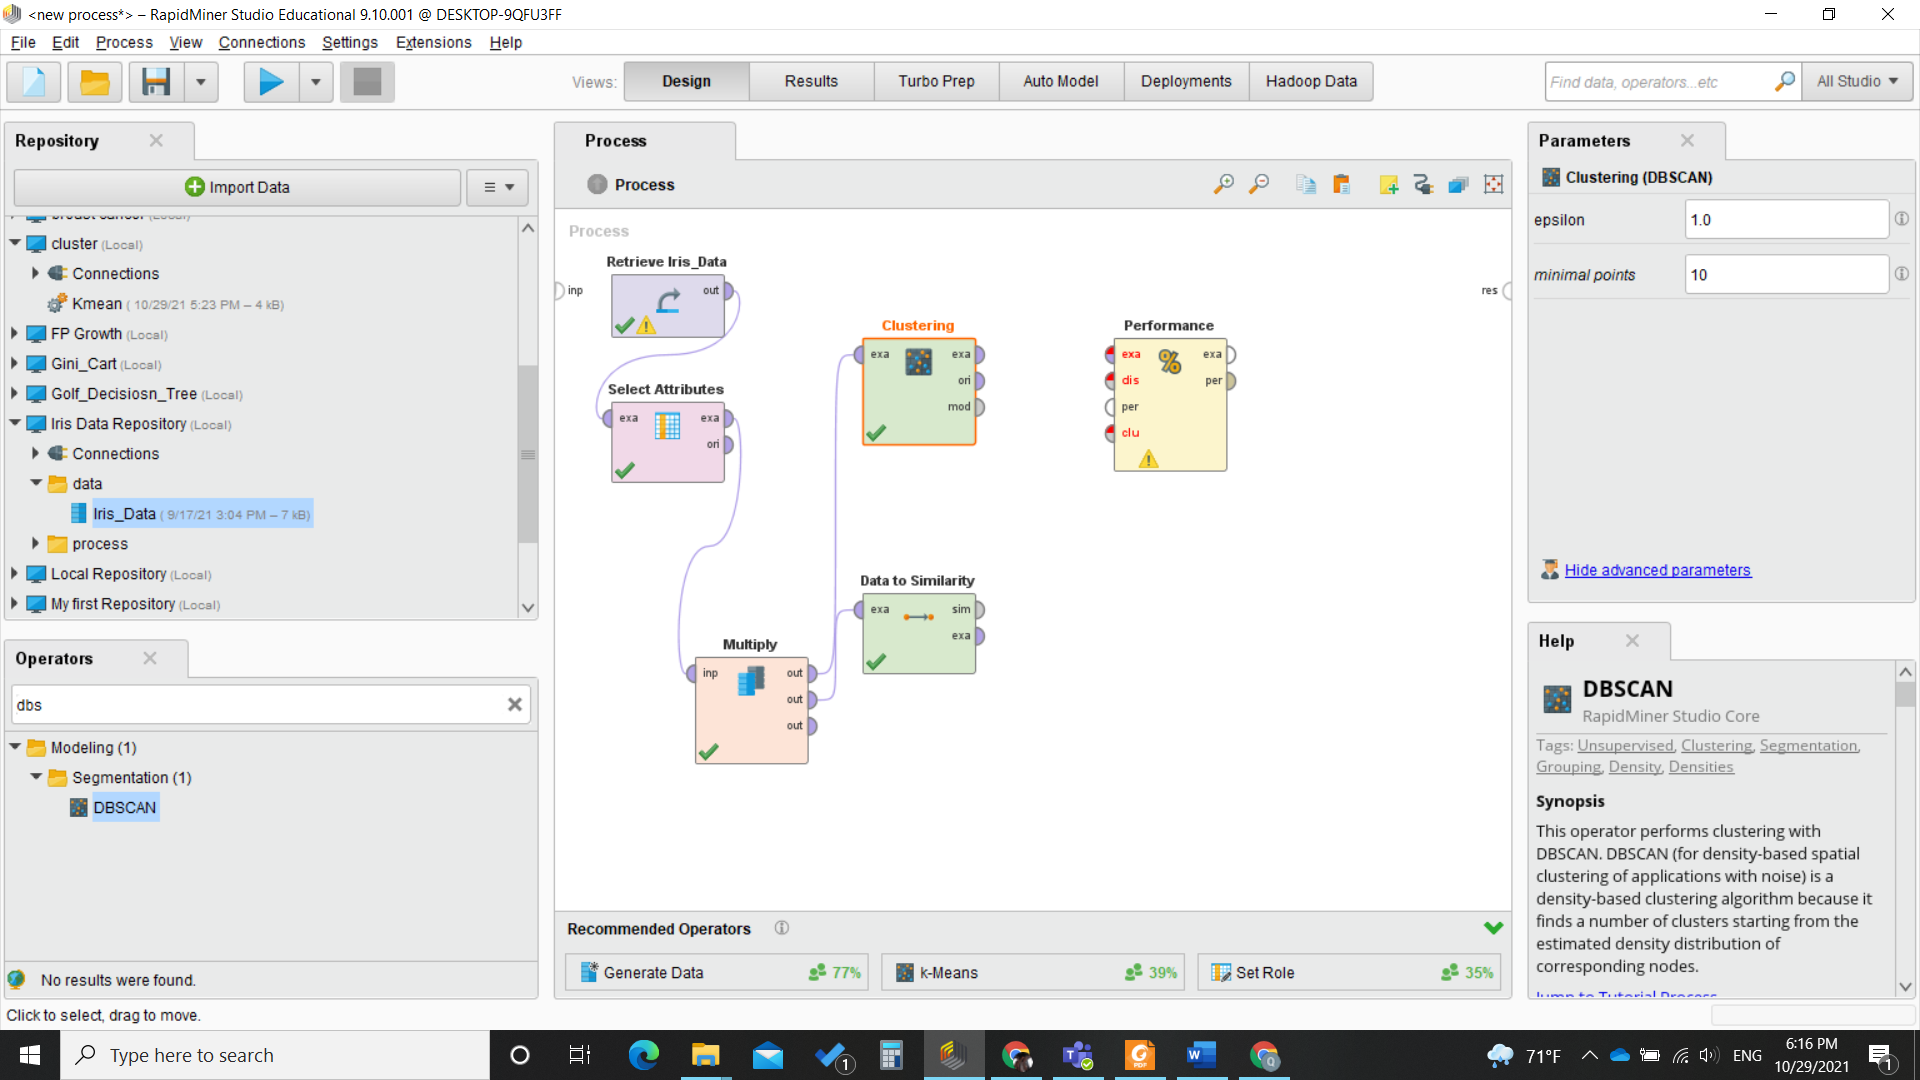The width and height of the screenshot is (1920, 1080).
Task: Save the process with the floppy disk icon
Action: pos(156,81)
